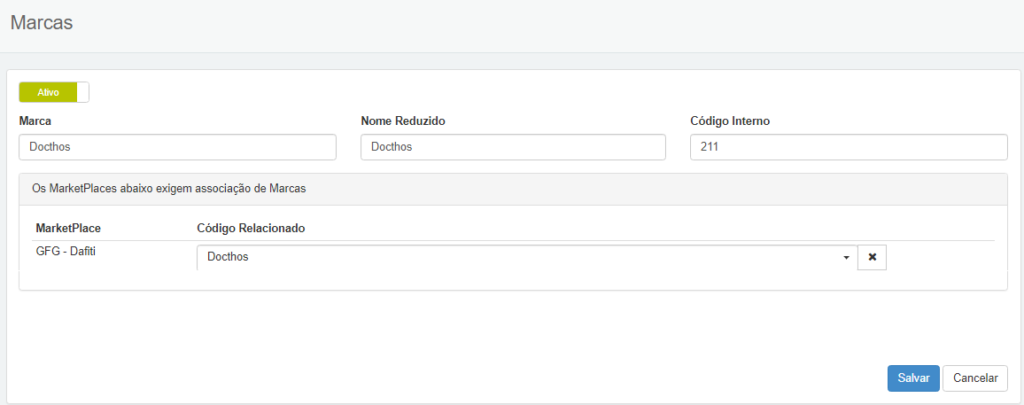Screen dimensions: 1024x405
Task: Clear the Código Relacionado selection with the X
Action: pos(872,257)
